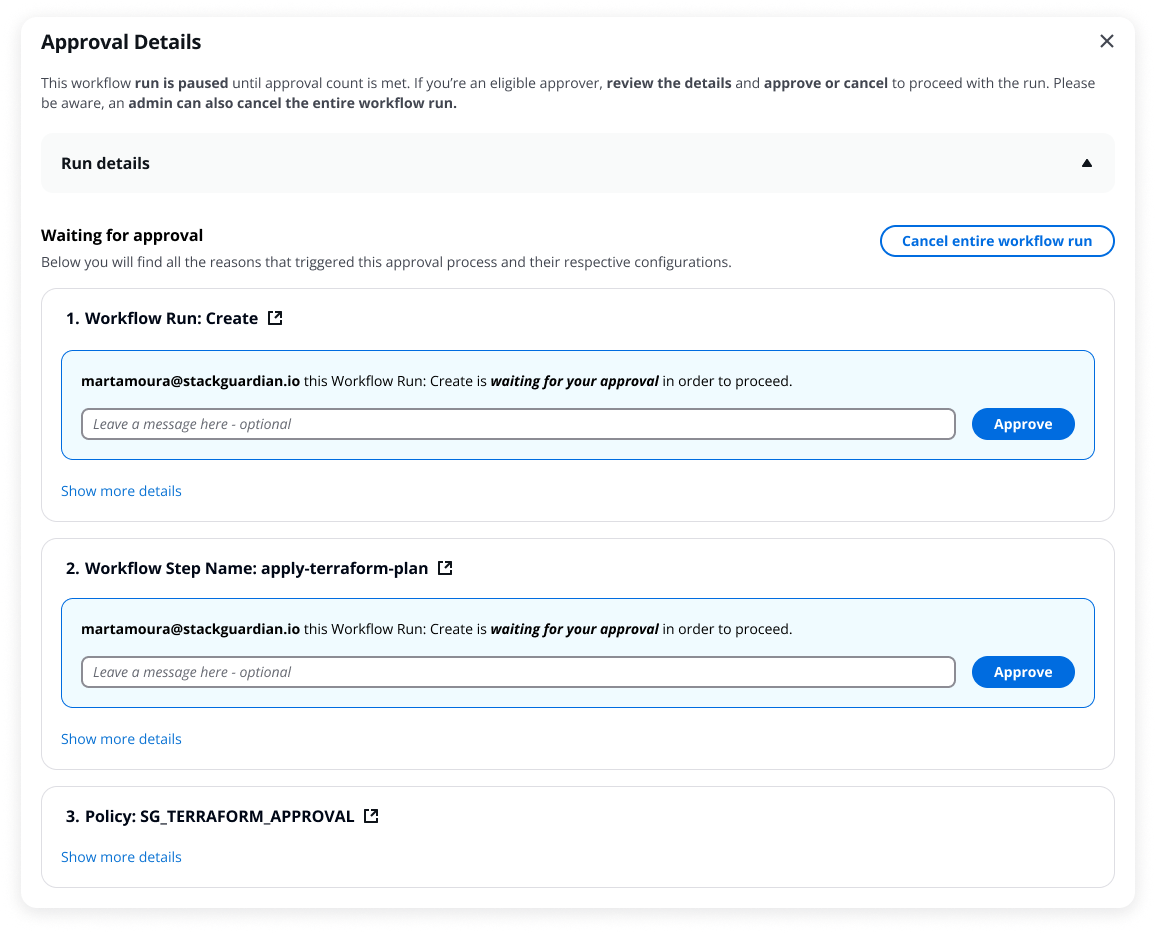
Task: Open the apply-terraform-plan step external link
Action: 446,567
